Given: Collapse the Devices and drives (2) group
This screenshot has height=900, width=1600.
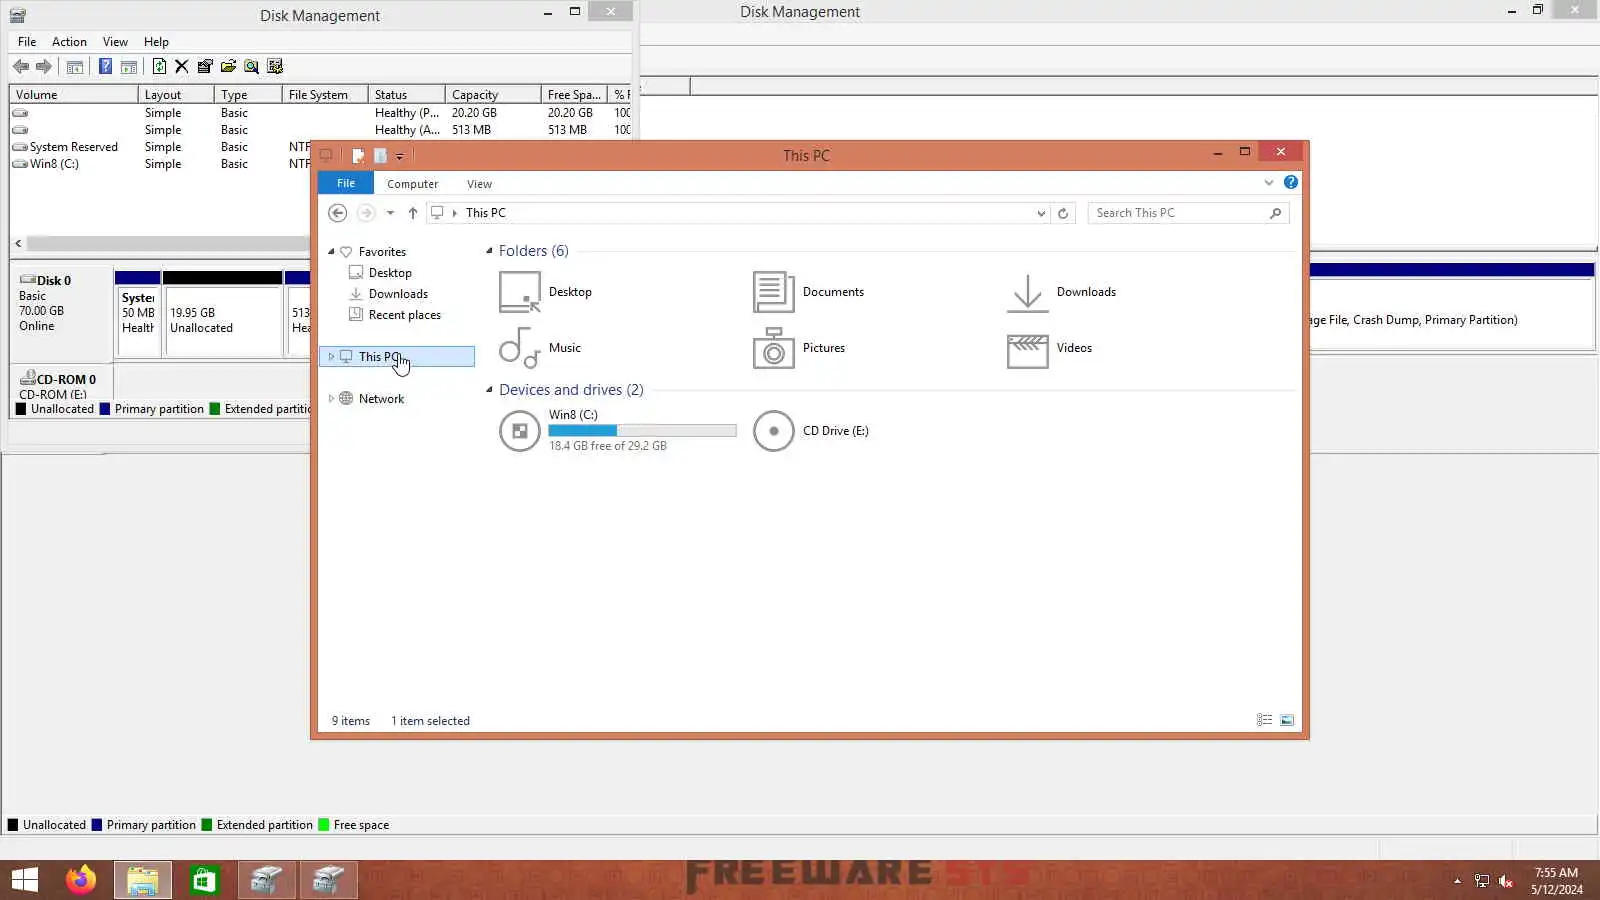Looking at the screenshot, I should point(490,390).
